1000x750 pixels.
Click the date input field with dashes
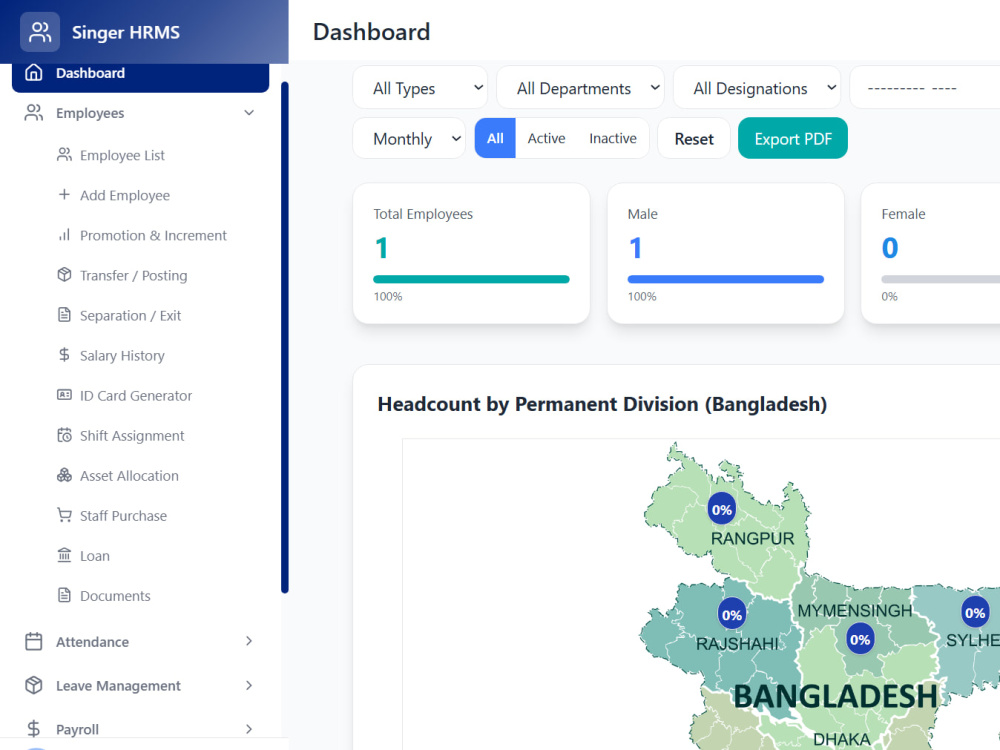click(925, 88)
